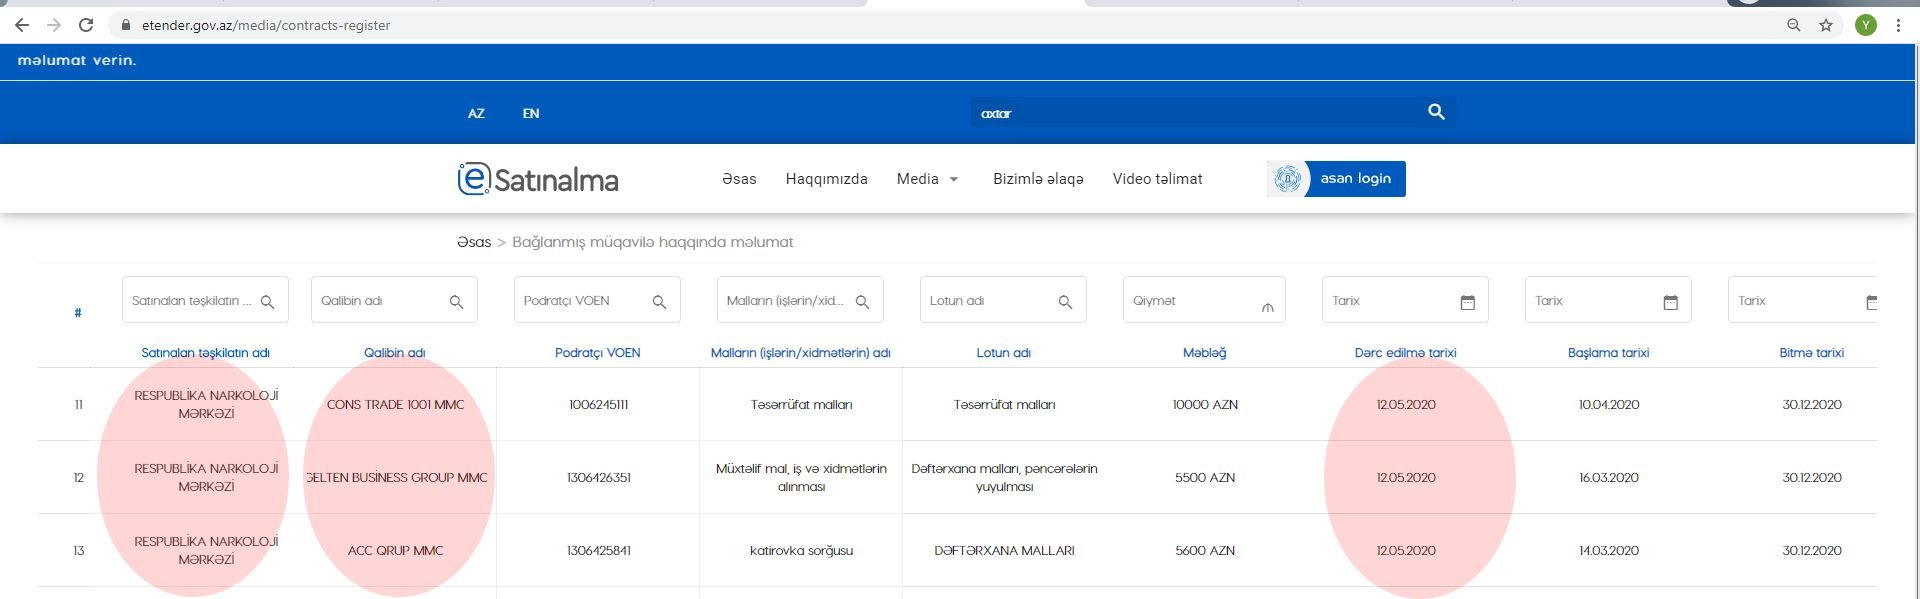Click the Əsas breadcrumb link

pyautogui.click(x=474, y=242)
